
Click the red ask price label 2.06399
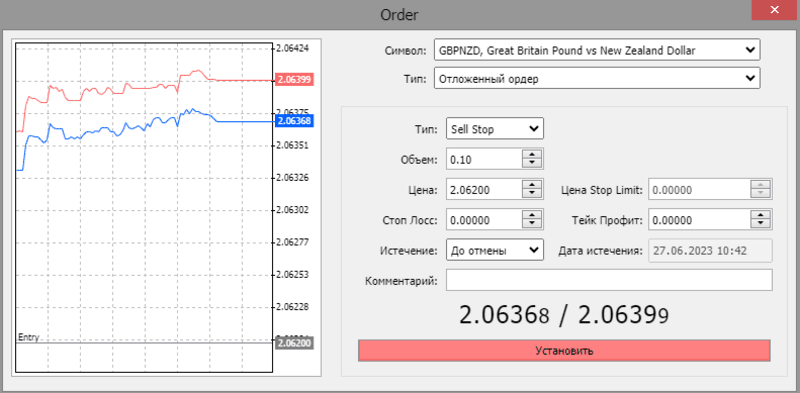tap(294, 80)
